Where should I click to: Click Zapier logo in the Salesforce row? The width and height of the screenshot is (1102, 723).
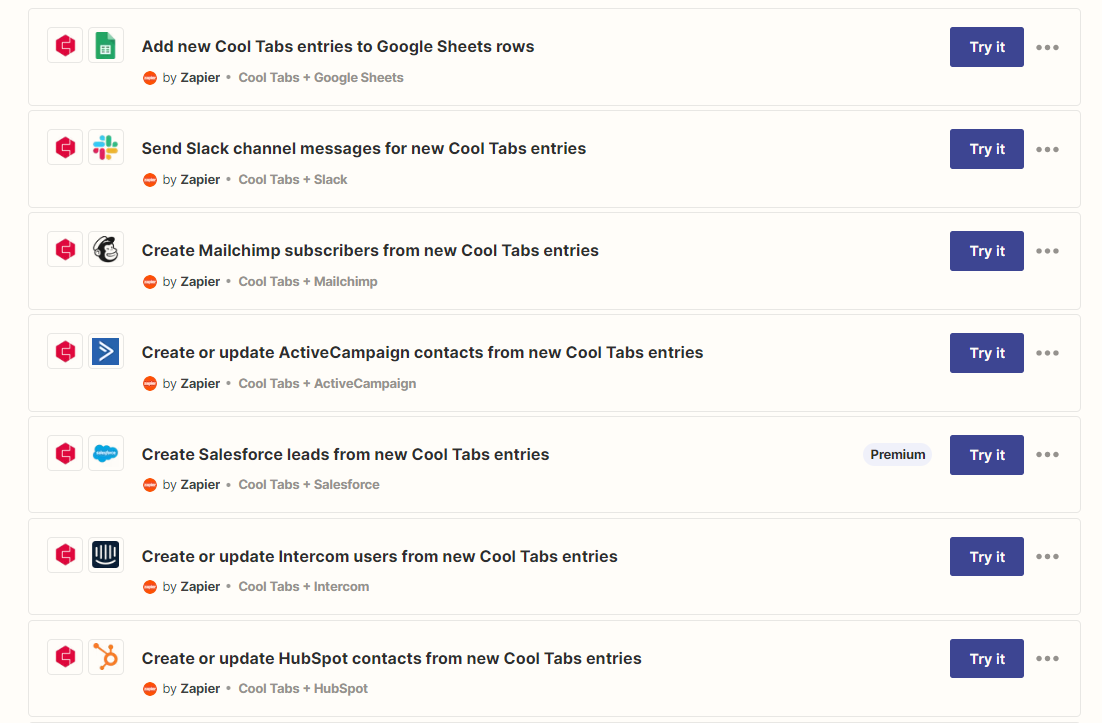coord(150,485)
